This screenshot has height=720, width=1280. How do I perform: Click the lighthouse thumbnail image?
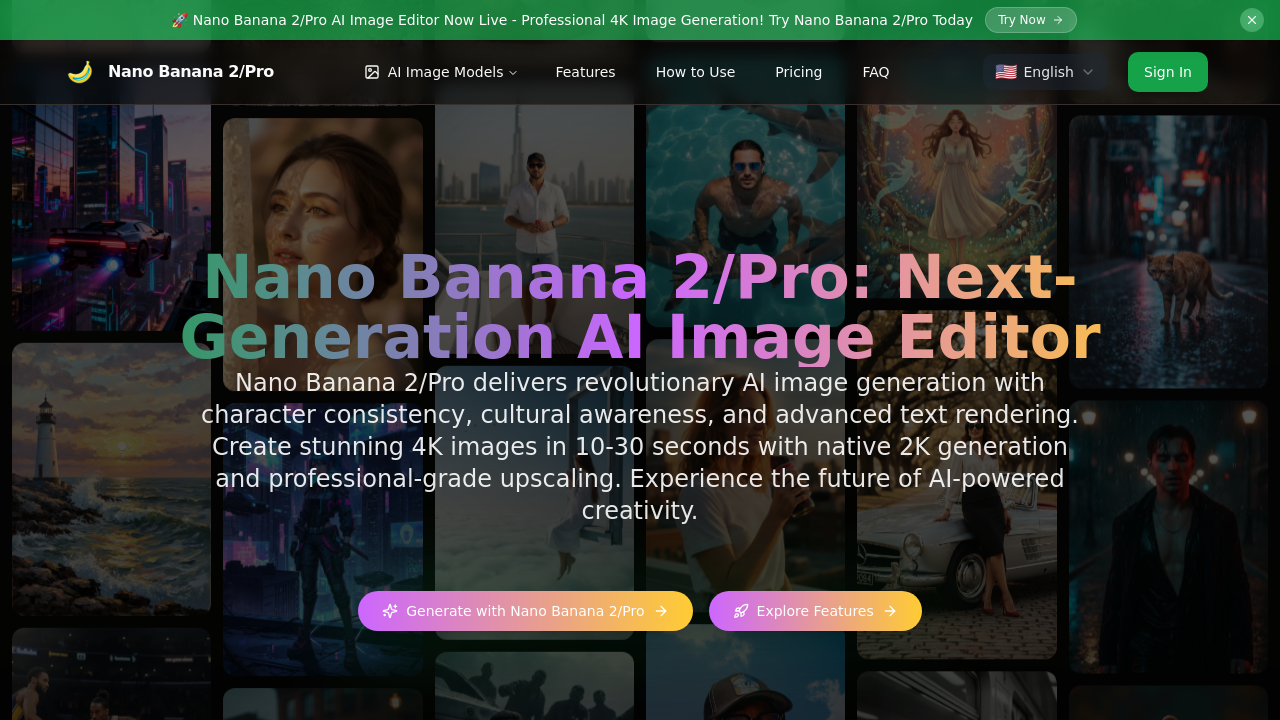click(110, 478)
